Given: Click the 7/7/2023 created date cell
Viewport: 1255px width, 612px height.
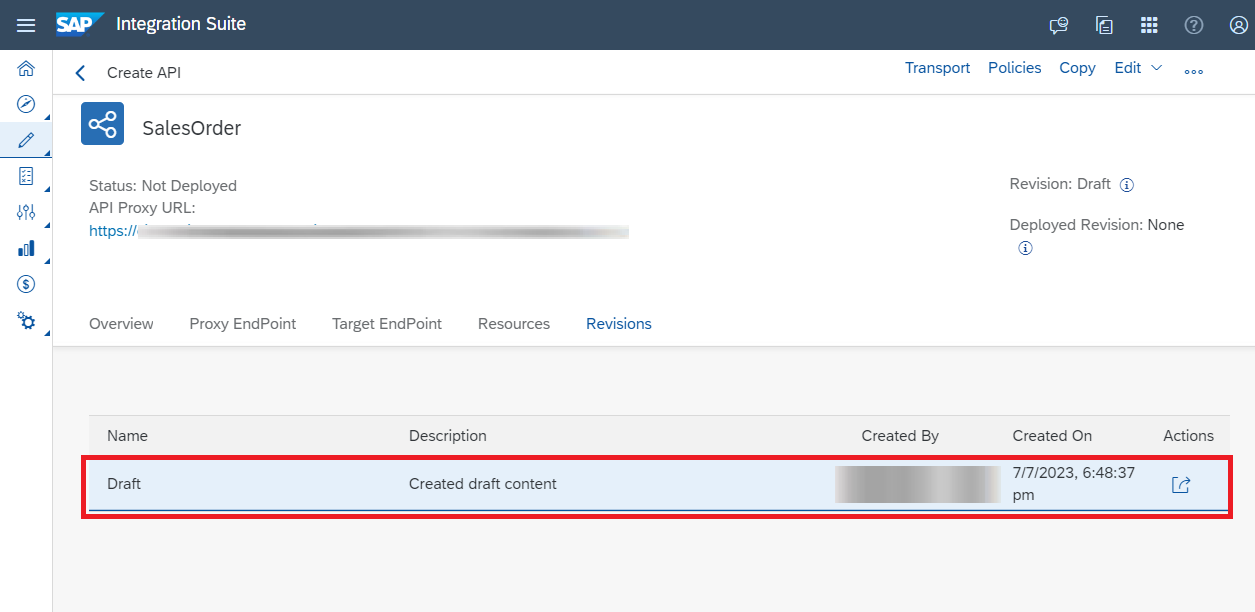Looking at the screenshot, I should point(1074,484).
